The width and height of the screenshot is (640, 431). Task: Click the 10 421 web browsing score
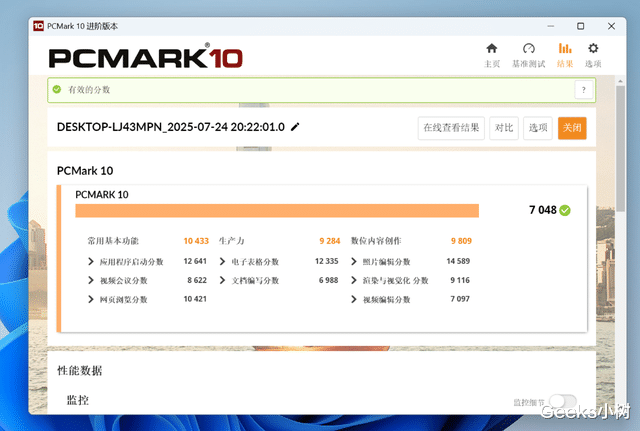[195, 299]
